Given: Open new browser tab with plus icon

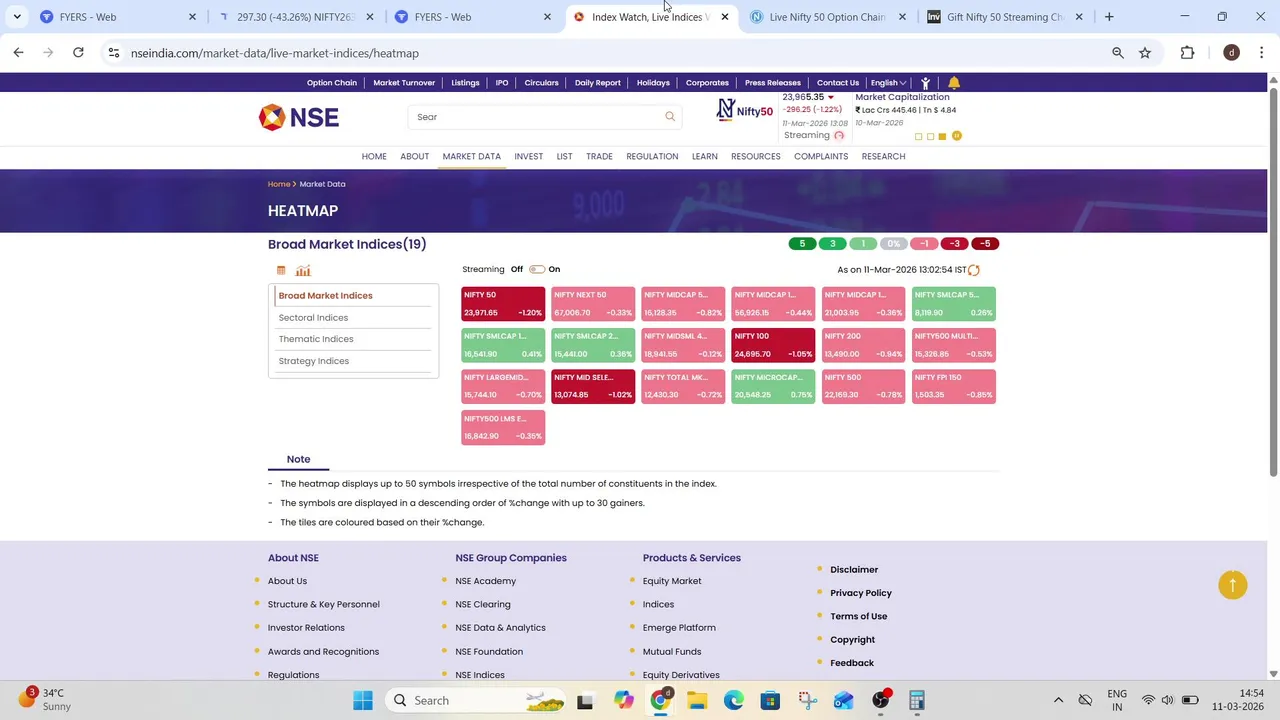Looking at the screenshot, I should point(1109,17).
